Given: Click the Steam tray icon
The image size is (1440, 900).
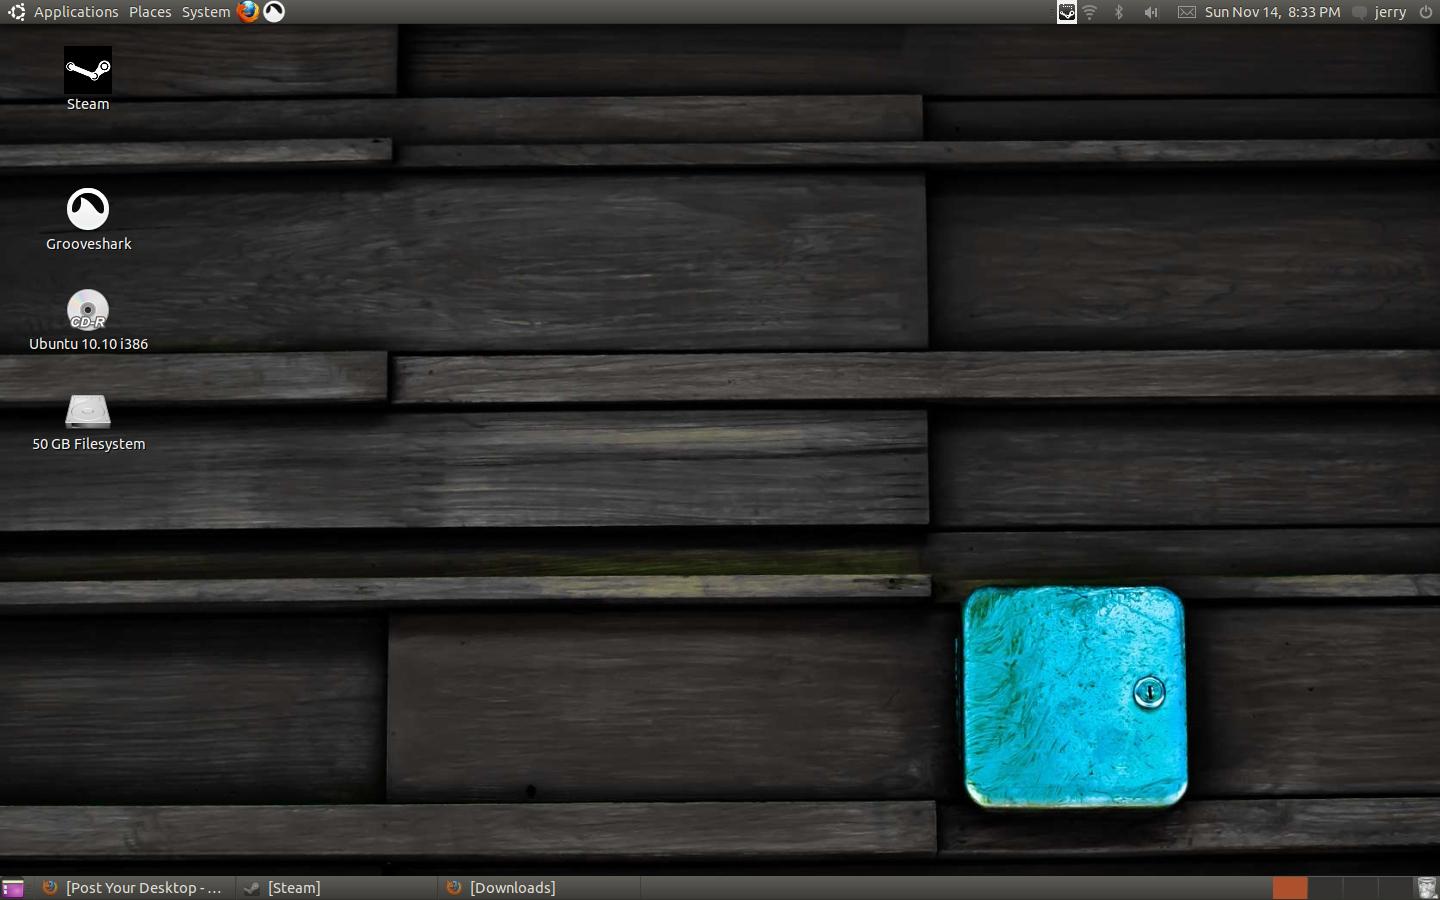Looking at the screenshot, I should click(x=1067, y=12).
